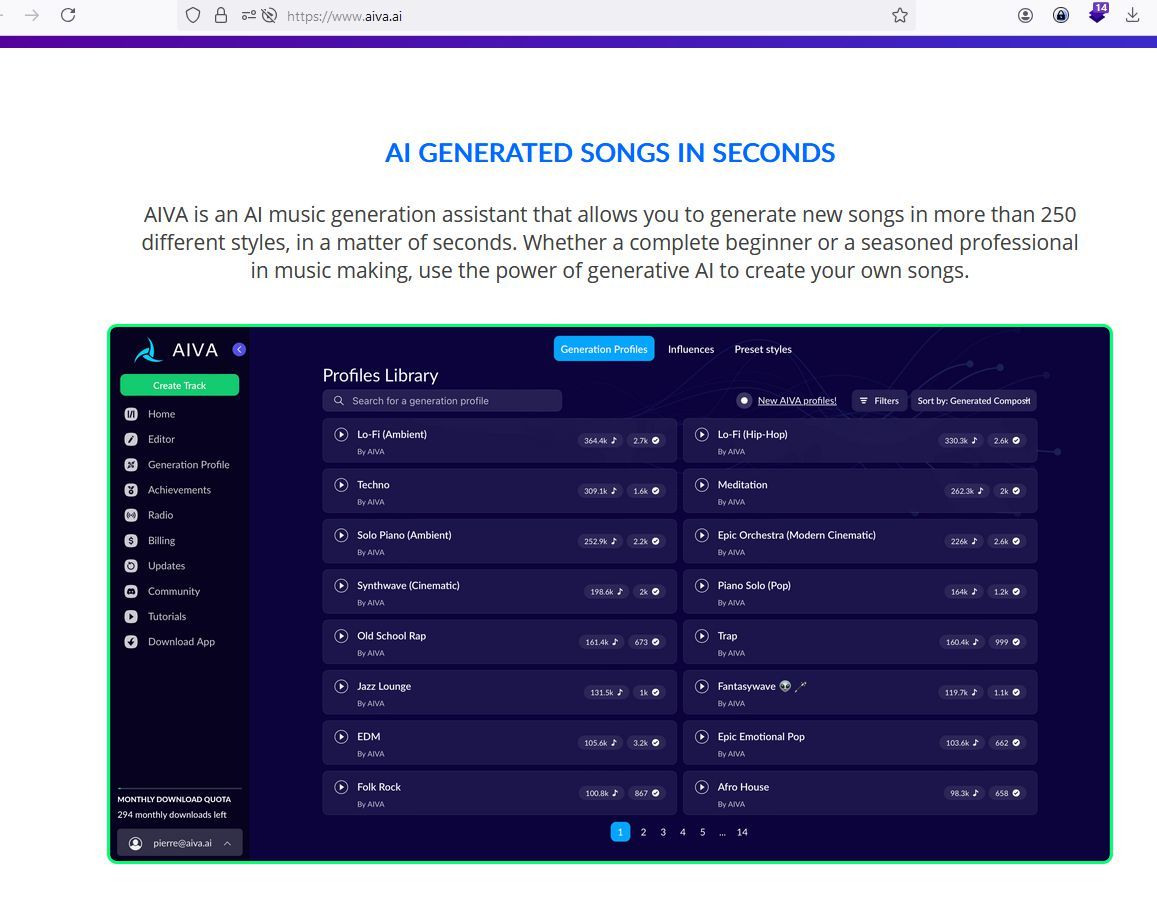Open the Billing sidebar item
1157x900 pixels.
(x=150, y=541)
